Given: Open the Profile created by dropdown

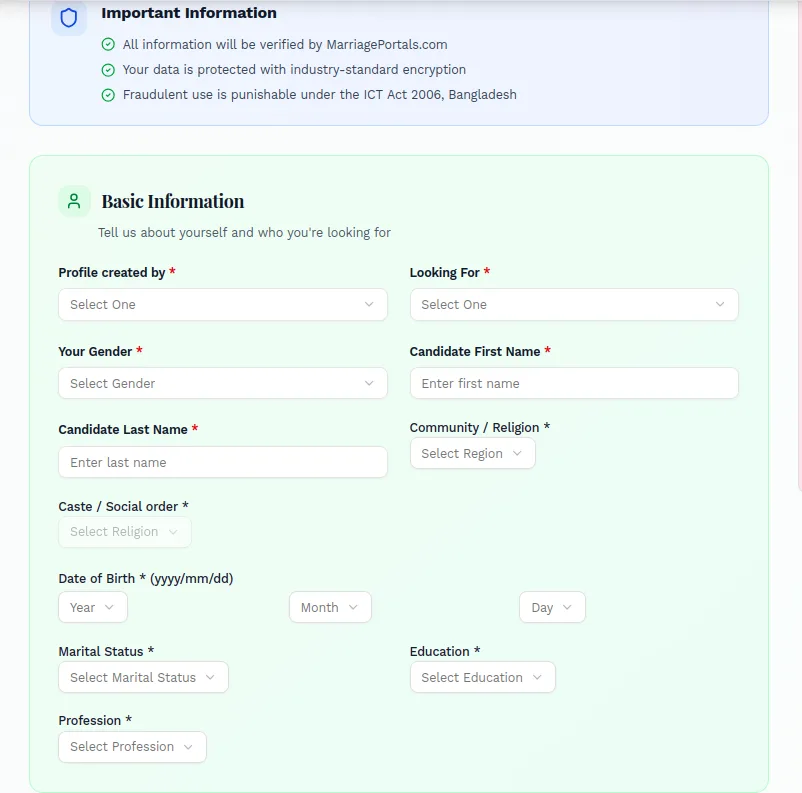Looking at the screenshot, I should coord(223,304).
